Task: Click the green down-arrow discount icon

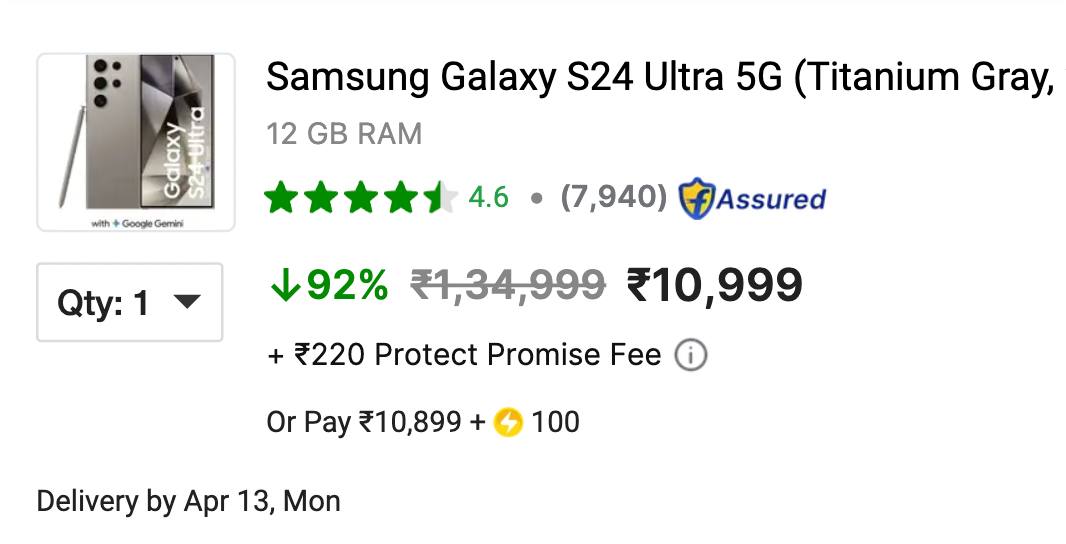Action: pyautogui.click(x=284, y=284)
